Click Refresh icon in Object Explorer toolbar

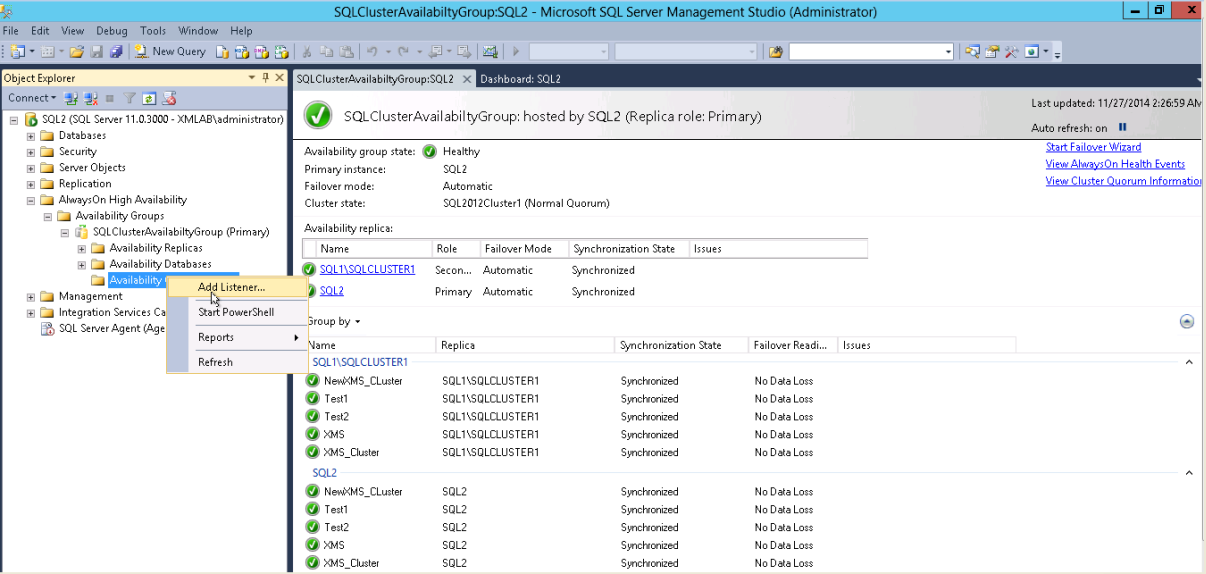149,98
